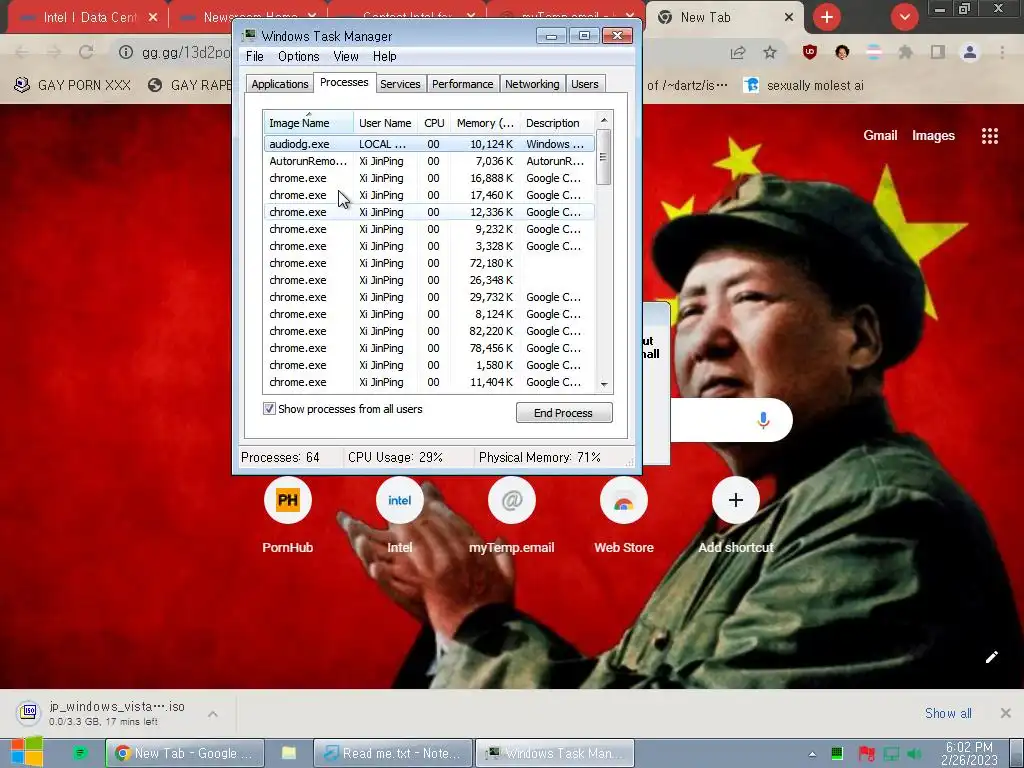Switch to the Users tab
1024x768 pixels.
[x=584, y=84]
